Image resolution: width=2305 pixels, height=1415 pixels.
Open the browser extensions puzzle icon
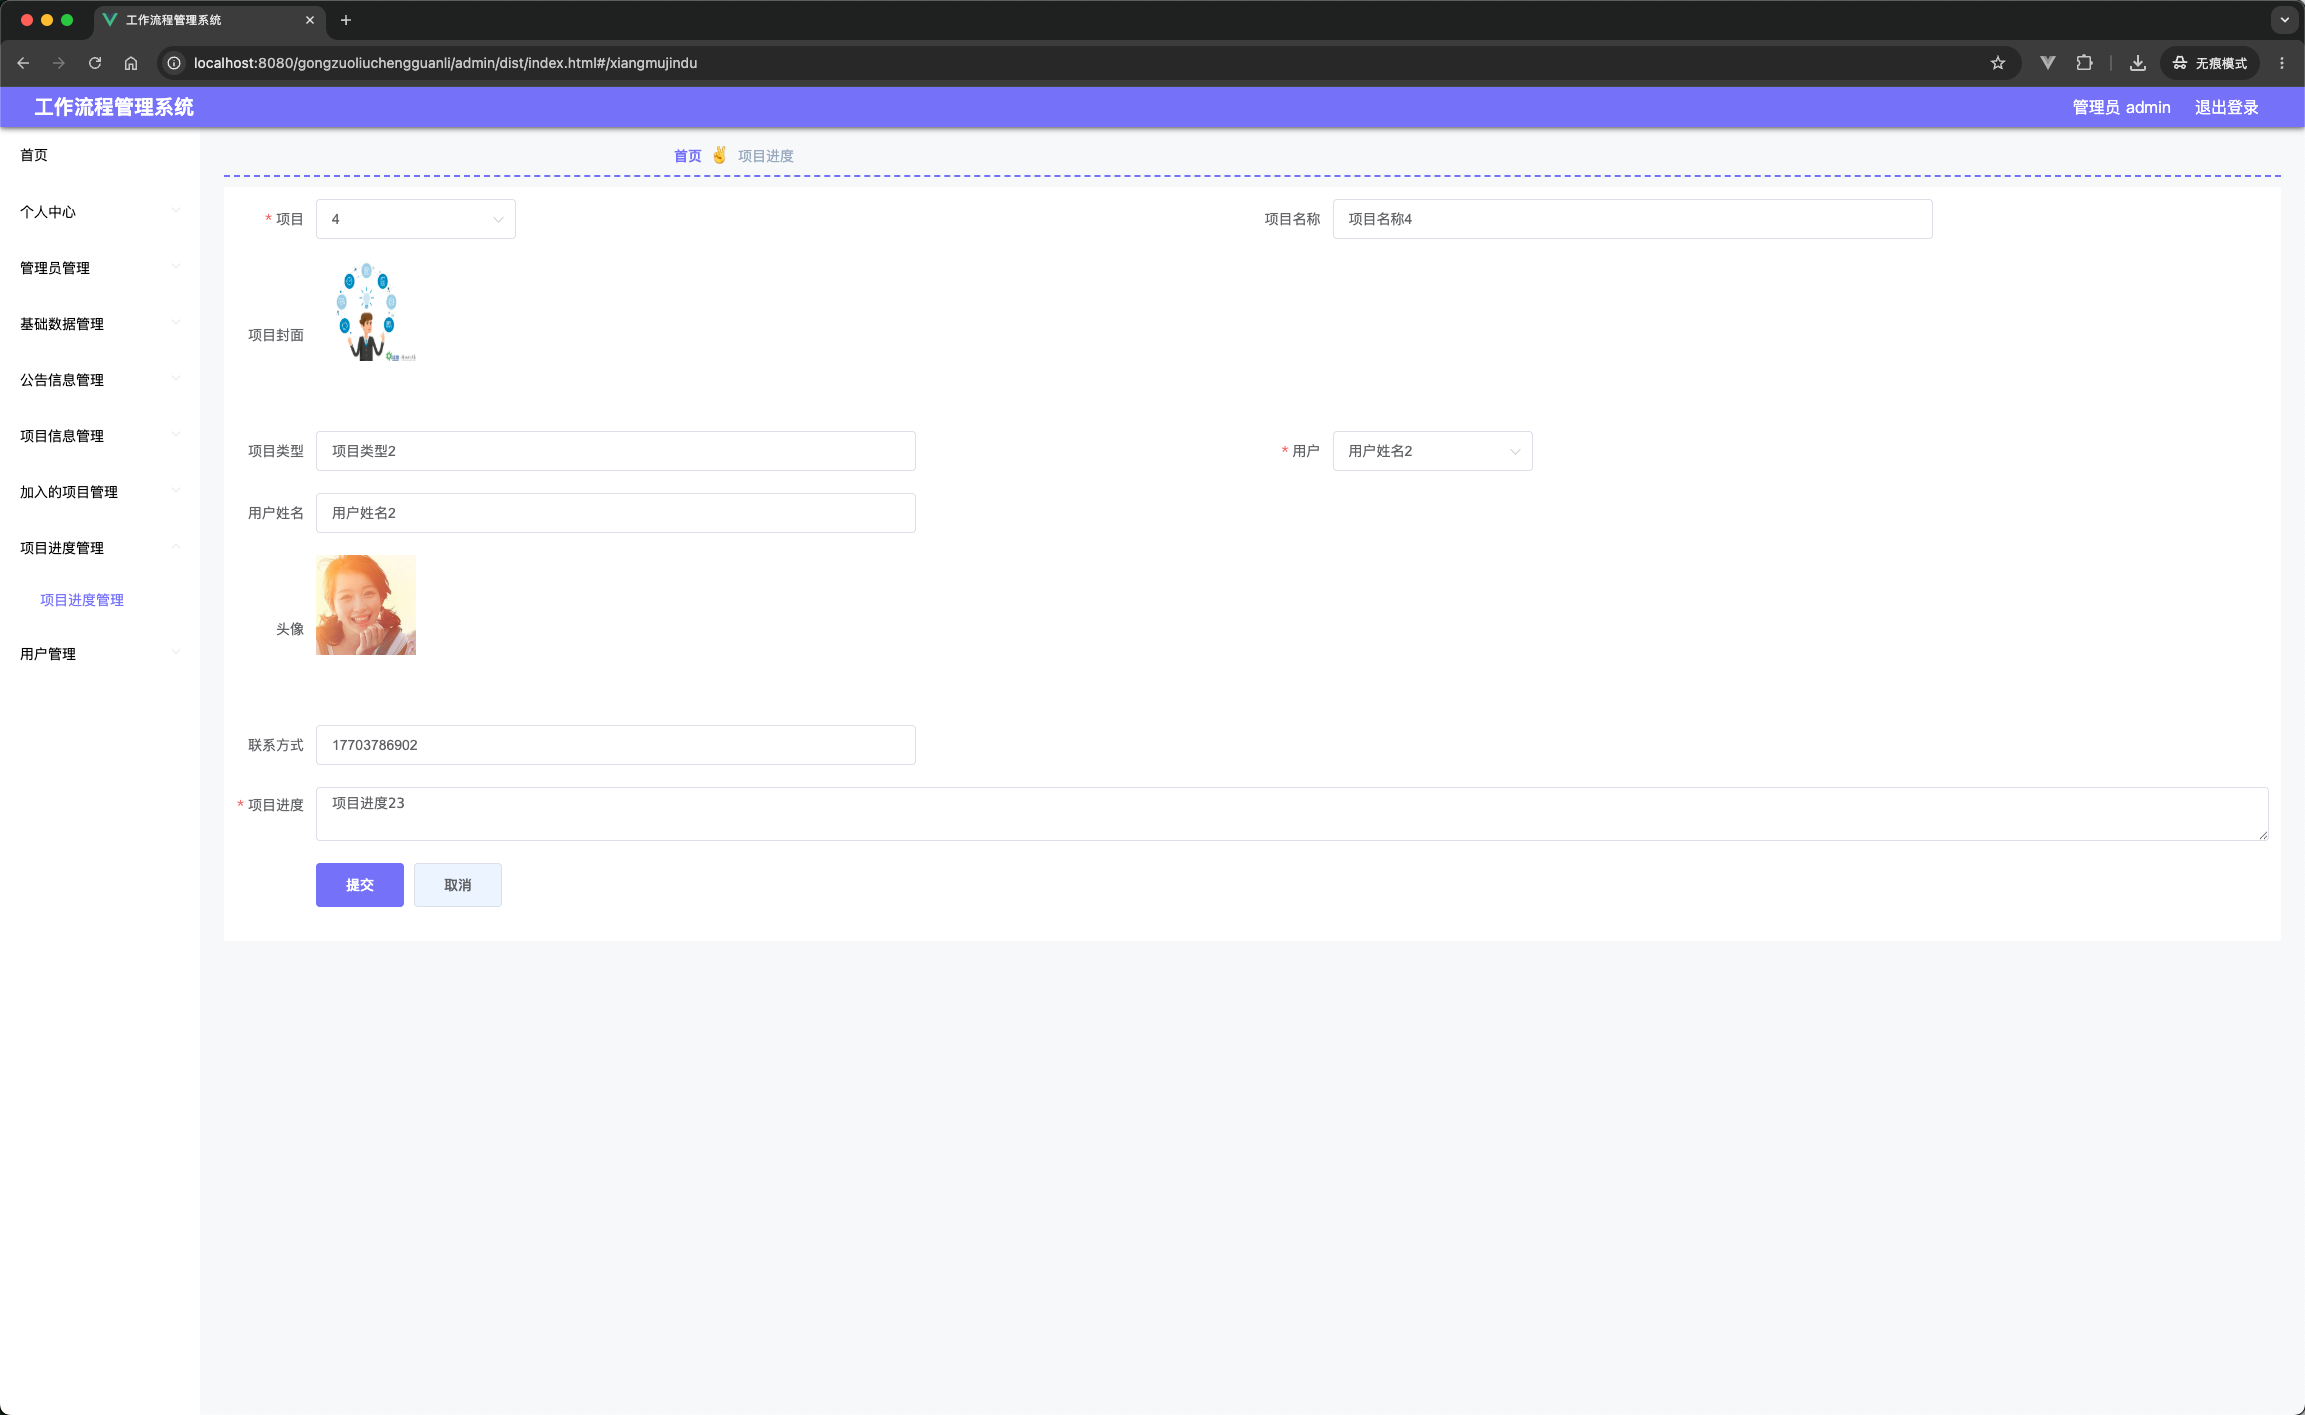[x=2084, y=63]
